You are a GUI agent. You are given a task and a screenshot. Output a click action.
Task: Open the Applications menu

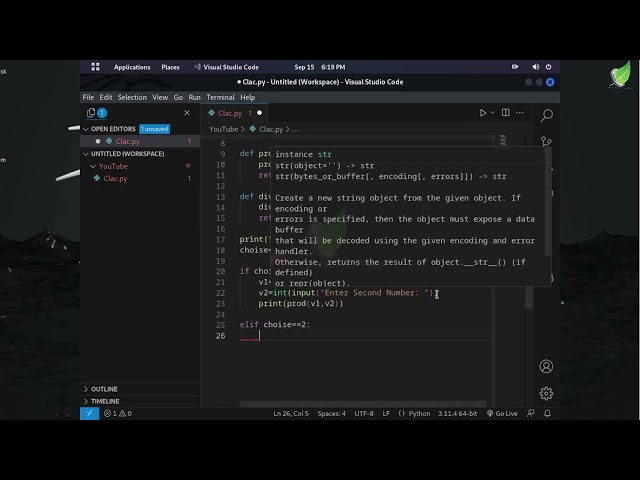point(132,67)
